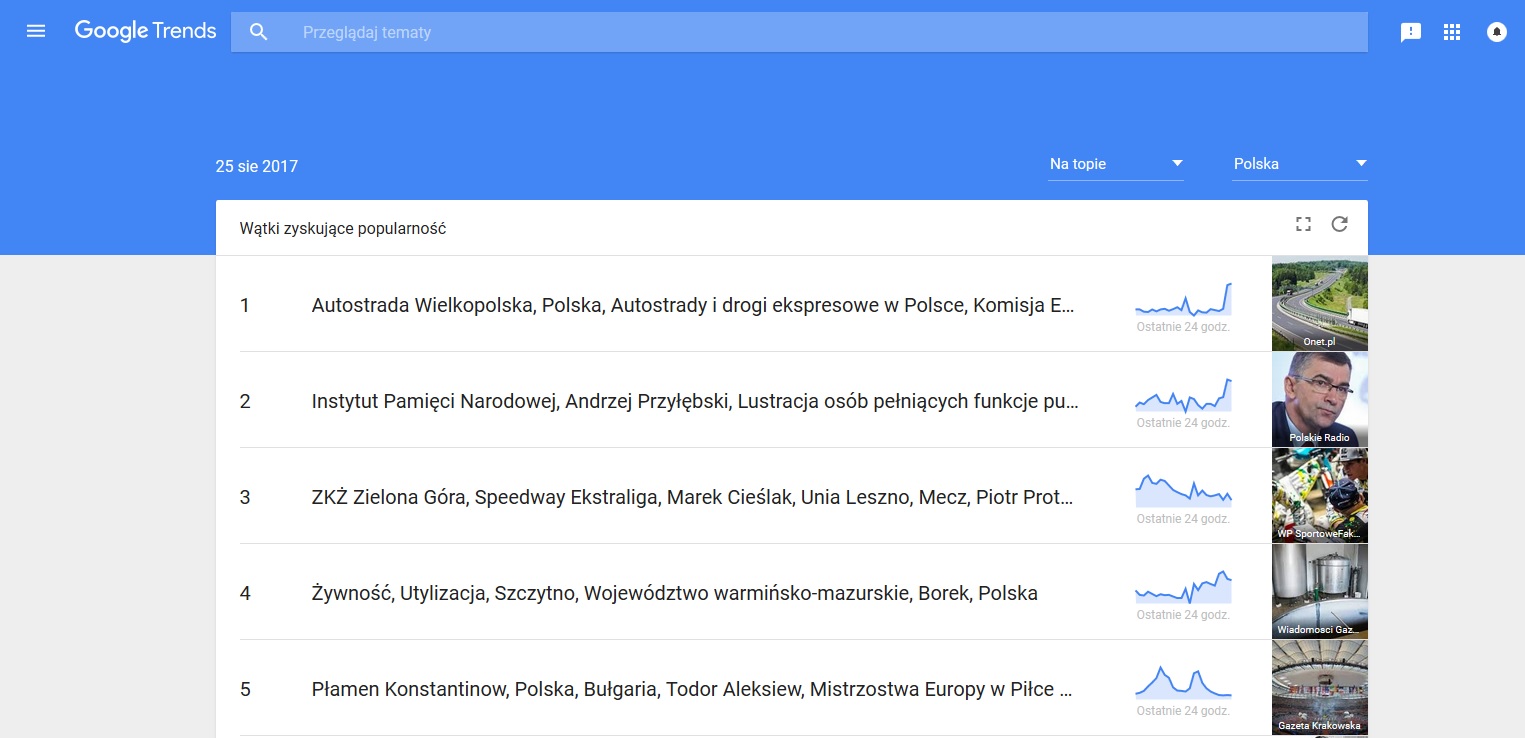Click rank number 1
The image size is (1525, 738).
coord(245,305)
